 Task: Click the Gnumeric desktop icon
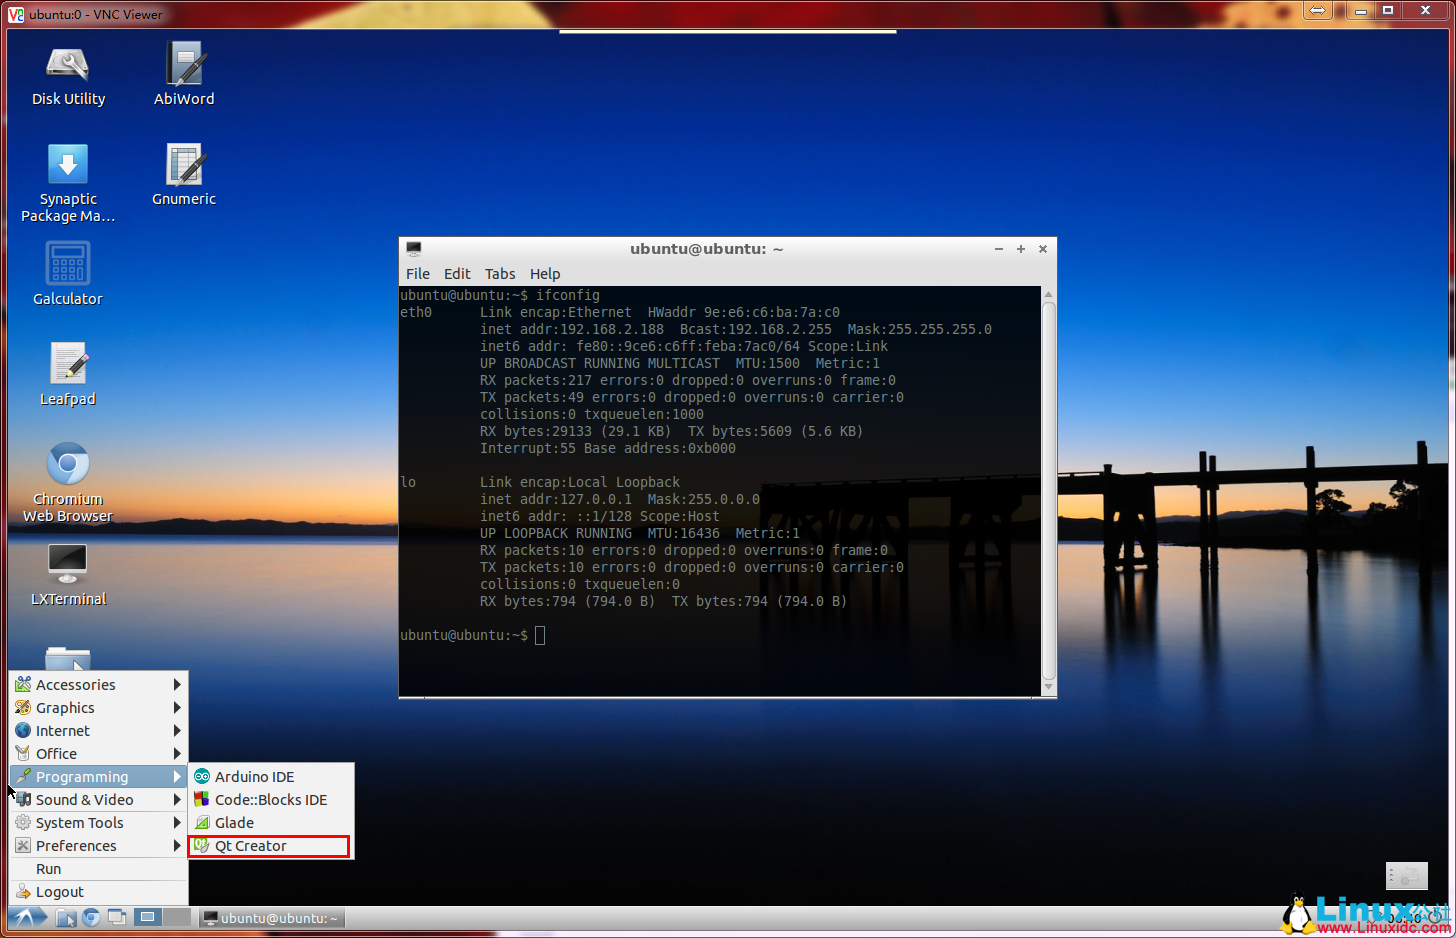(x=184, y=173)
